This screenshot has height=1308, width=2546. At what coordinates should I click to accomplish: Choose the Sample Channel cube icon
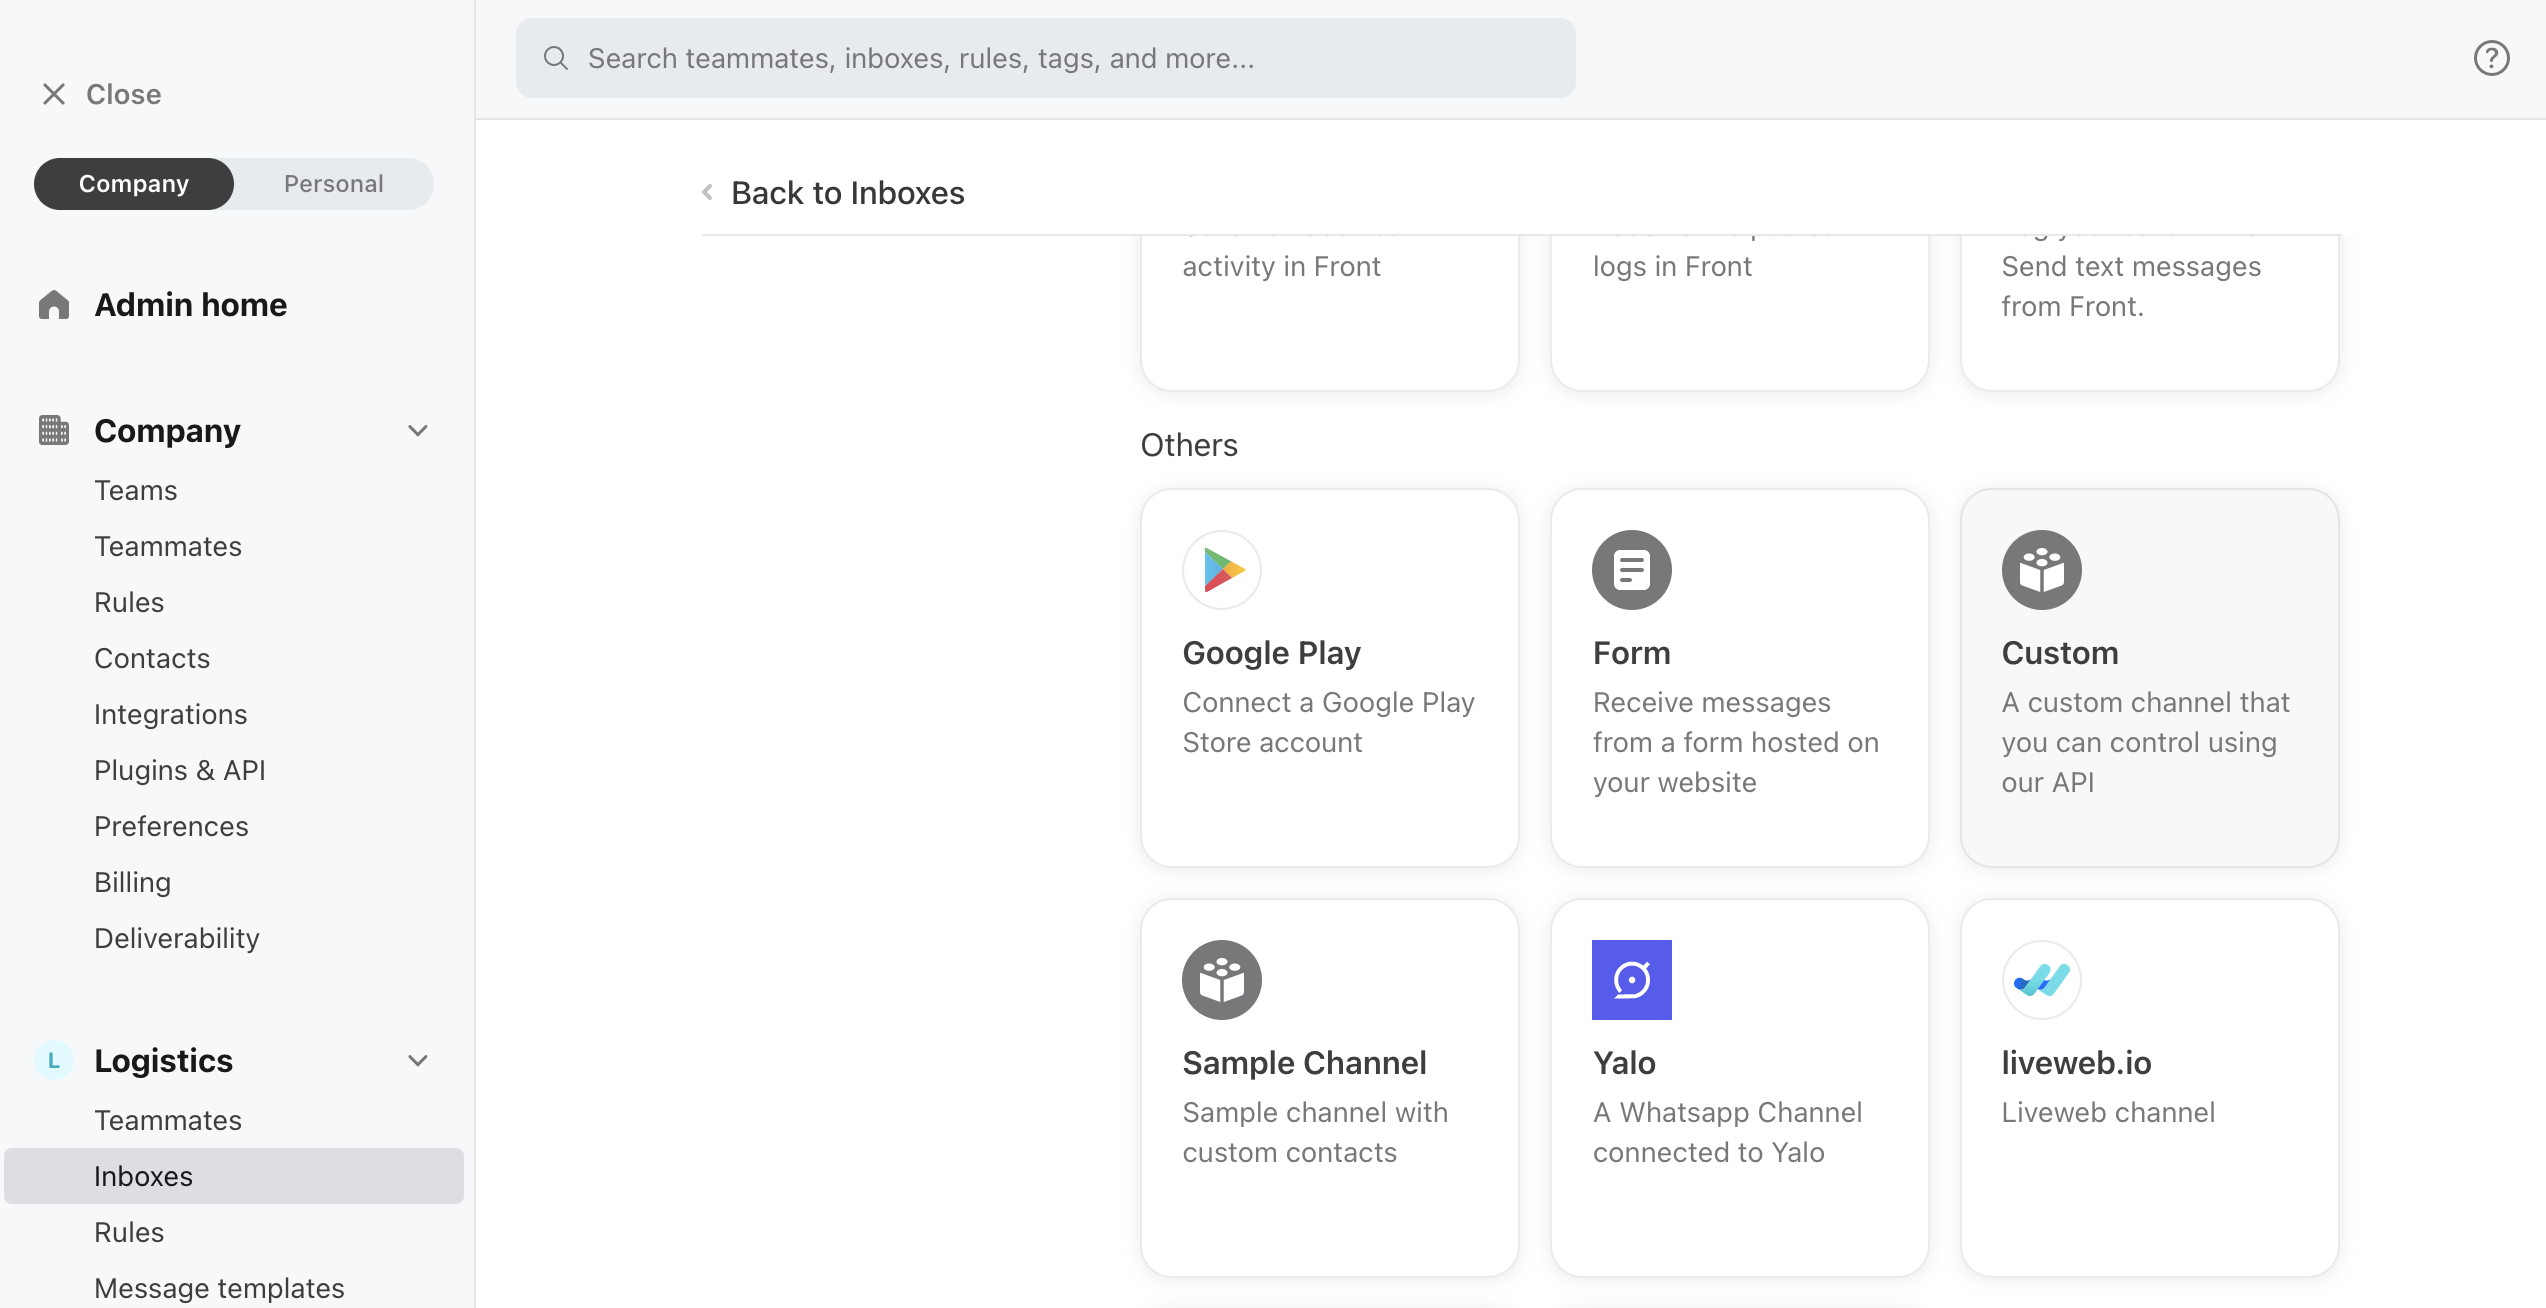pyautogui.click(x=1221, y=980)
